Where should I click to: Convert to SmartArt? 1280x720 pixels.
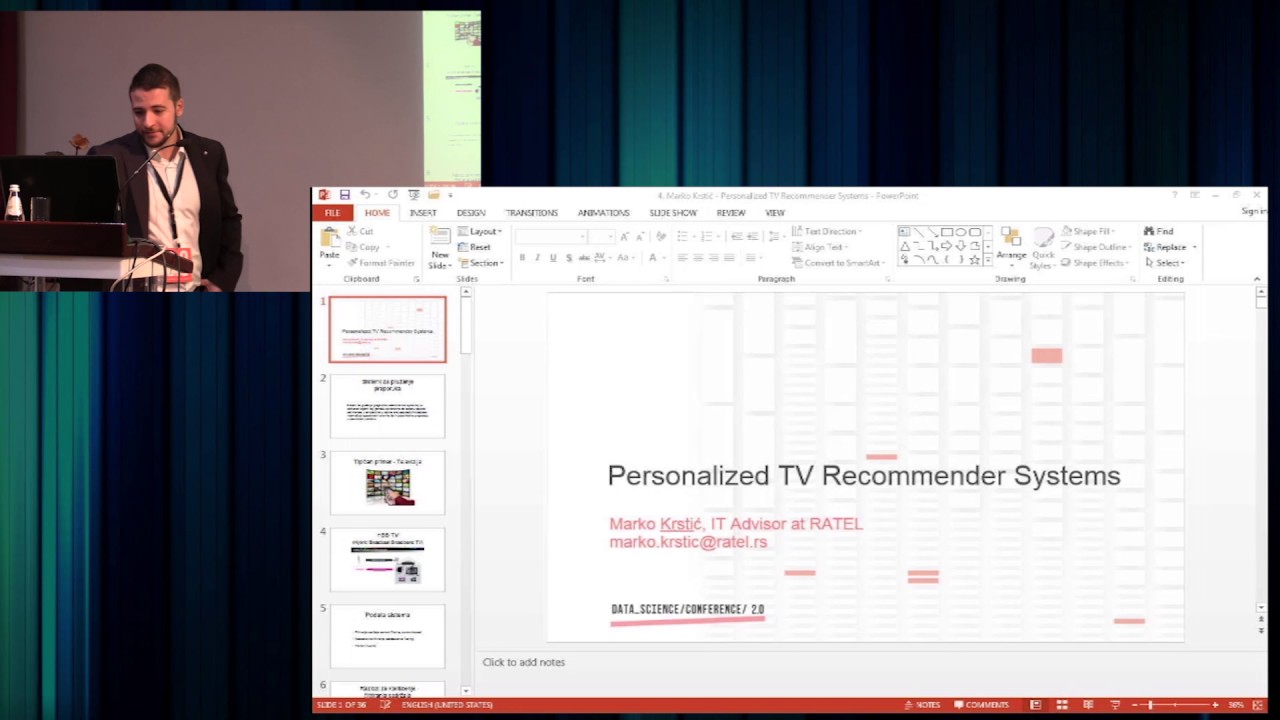837,263
